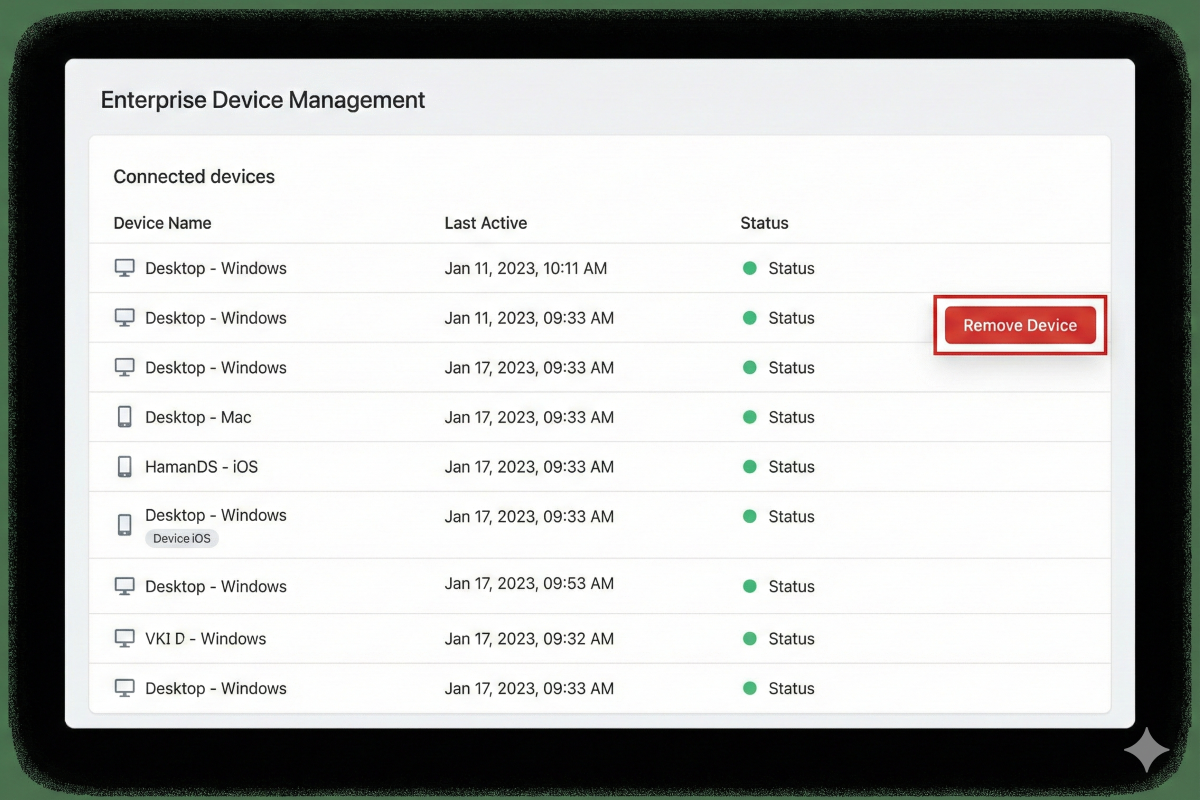The height and width of the screenshot is (800, 1200).
Task: Sort the table by Last Active
Action: (x=486, y=223)
